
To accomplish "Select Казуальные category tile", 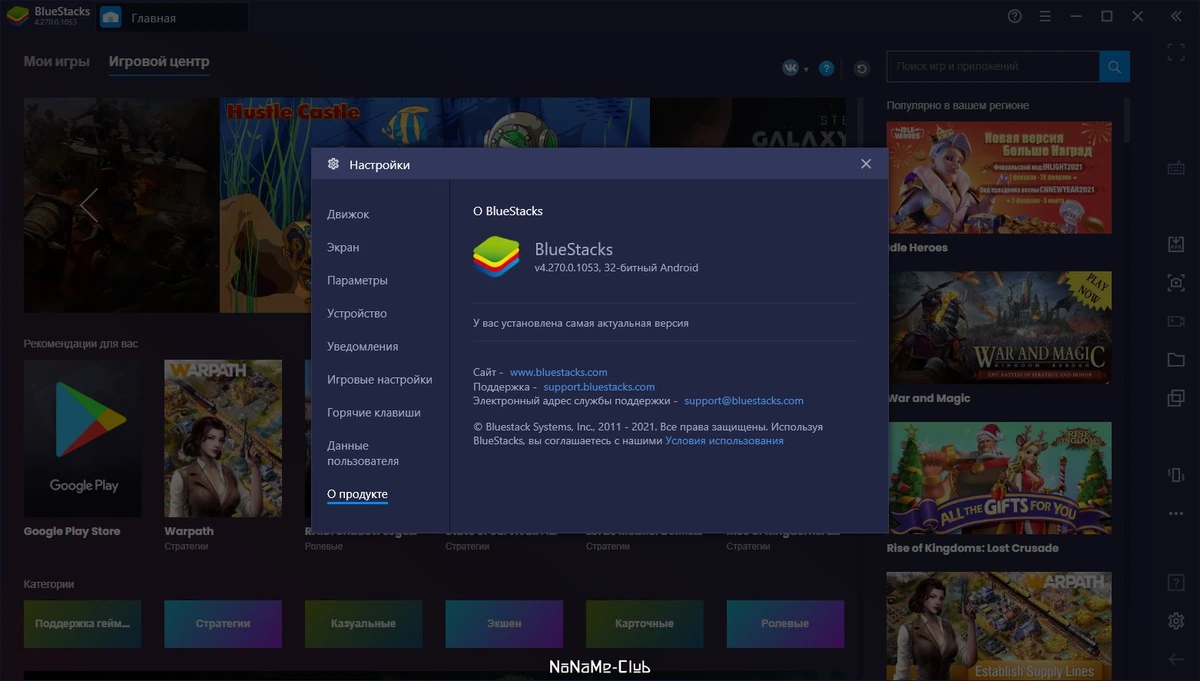I will point(364,623).
